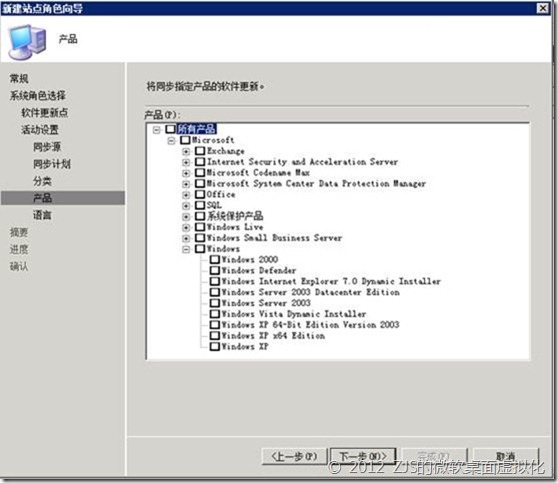Go to the 同步源 step

coord(47,147)
